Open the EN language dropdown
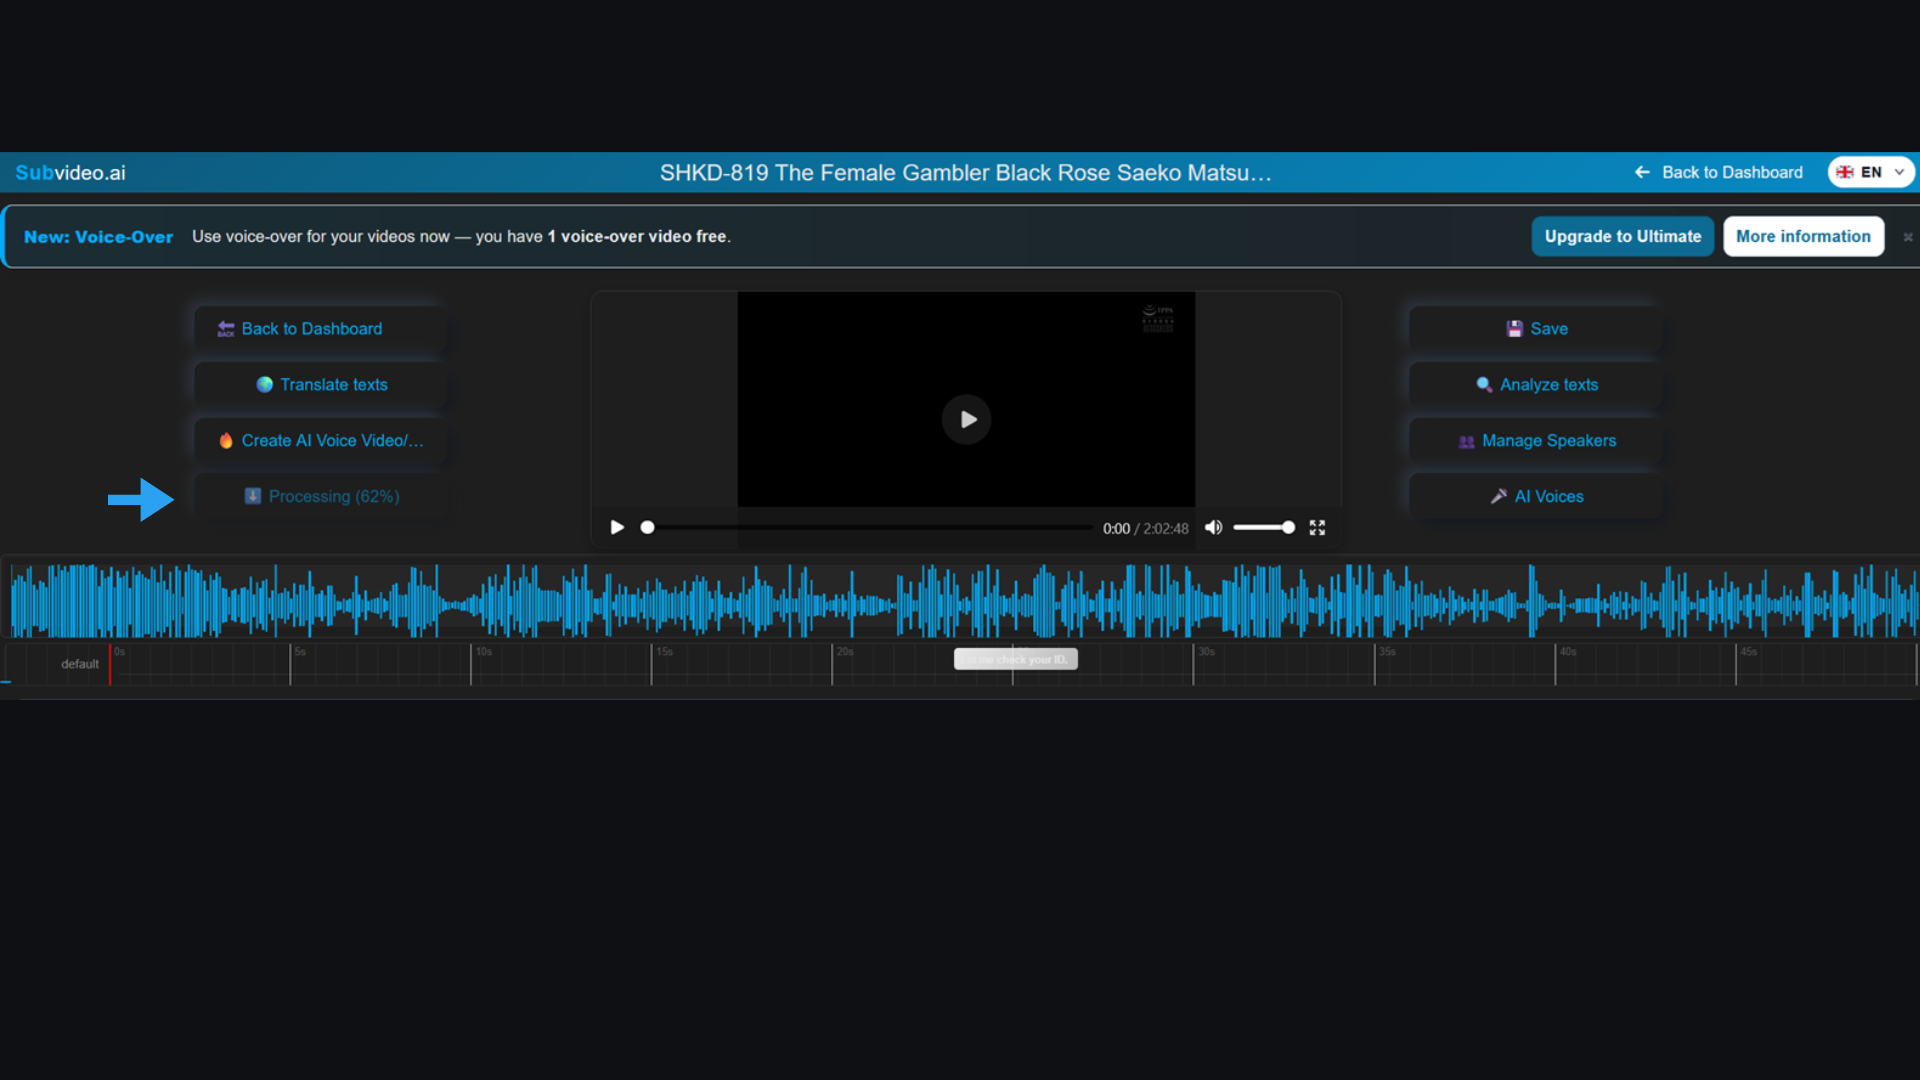 pos(1870,172)
